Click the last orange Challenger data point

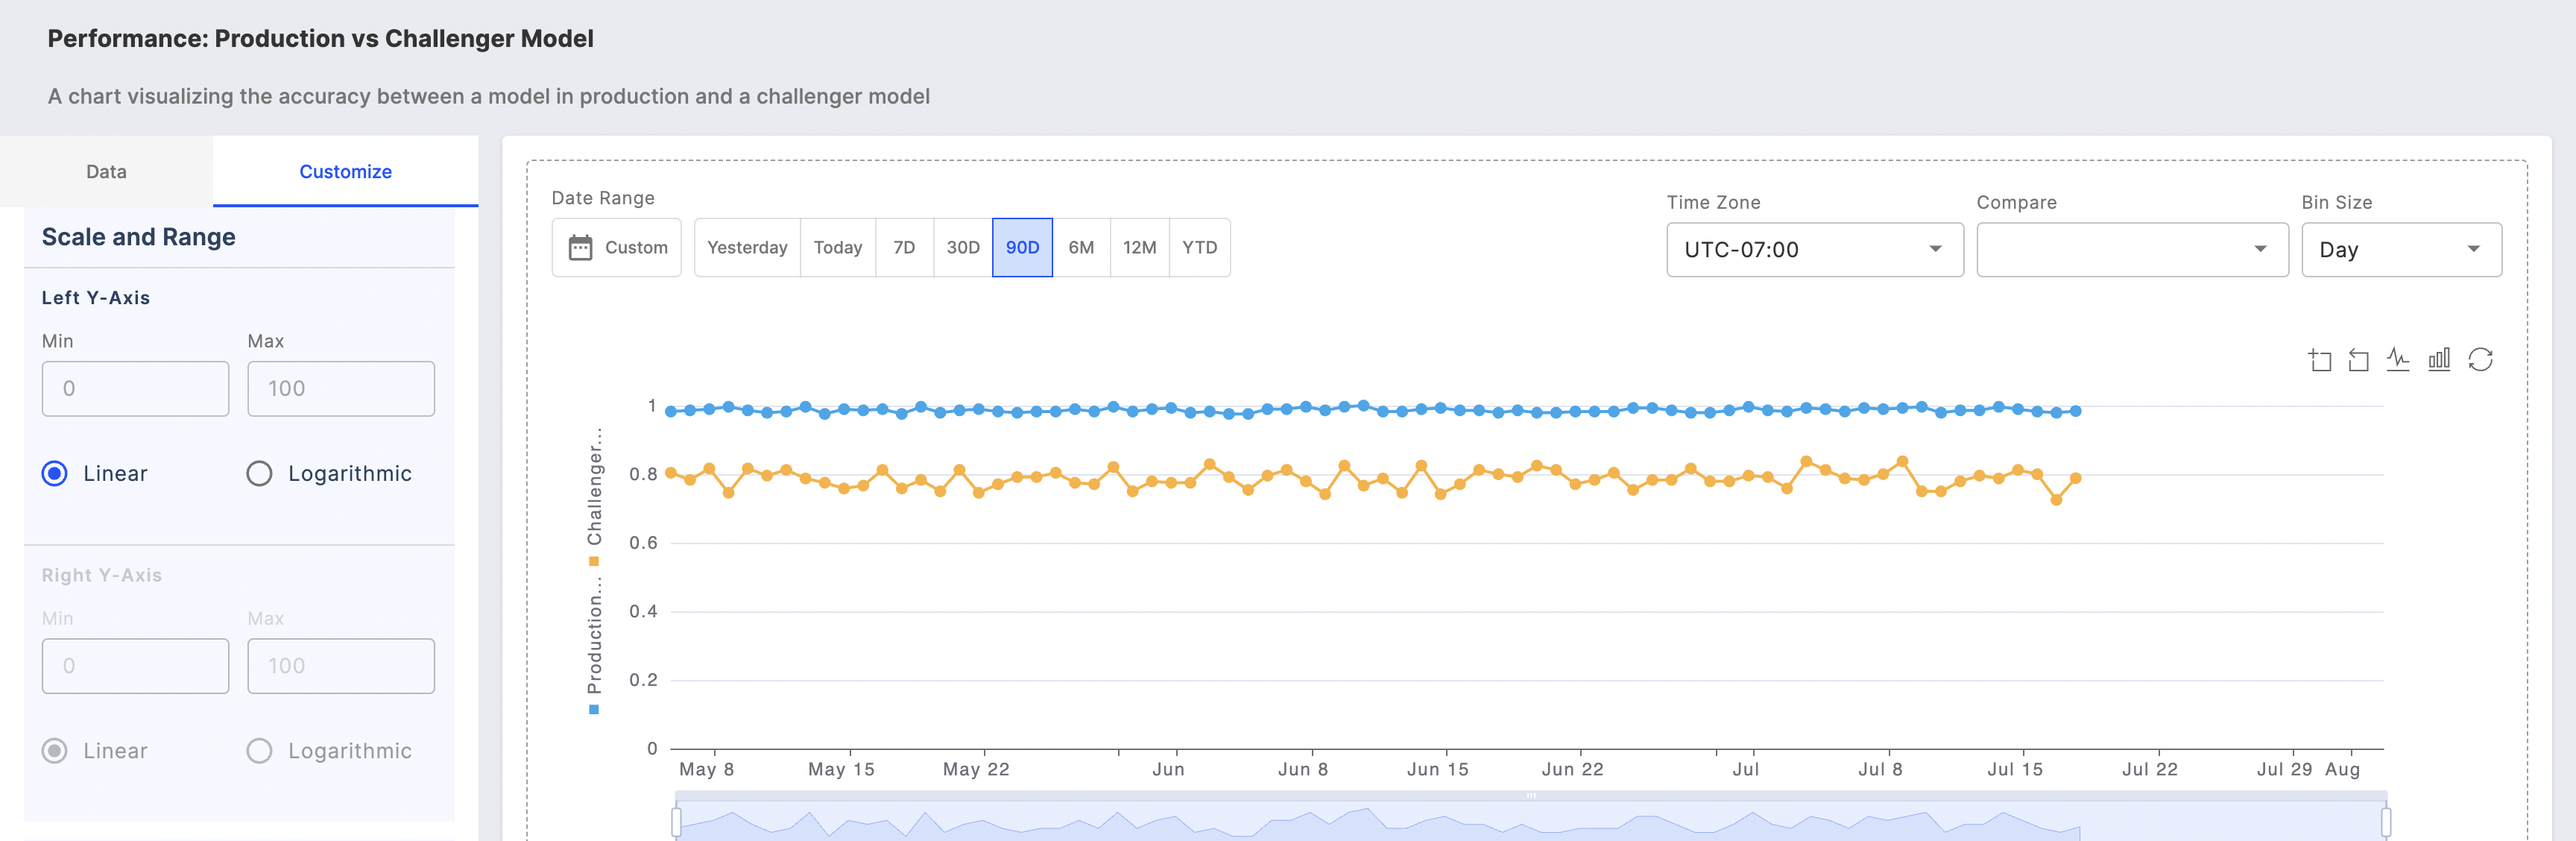[x=2075, y=478]
